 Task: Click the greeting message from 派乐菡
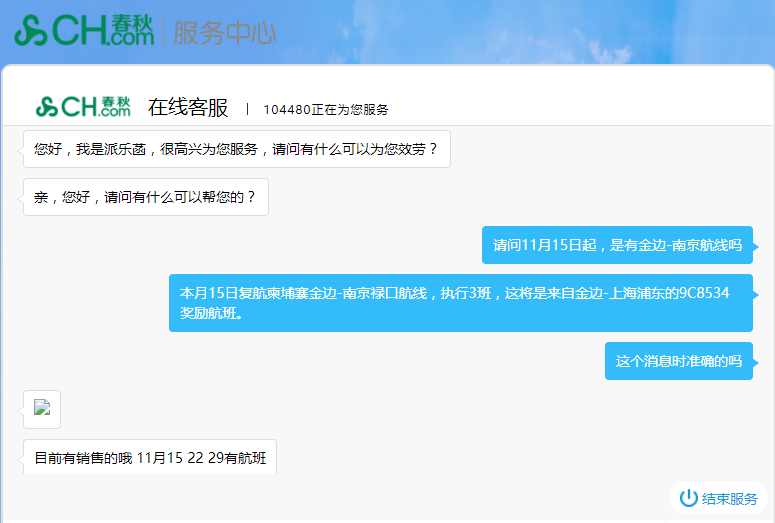coord(237,149)
